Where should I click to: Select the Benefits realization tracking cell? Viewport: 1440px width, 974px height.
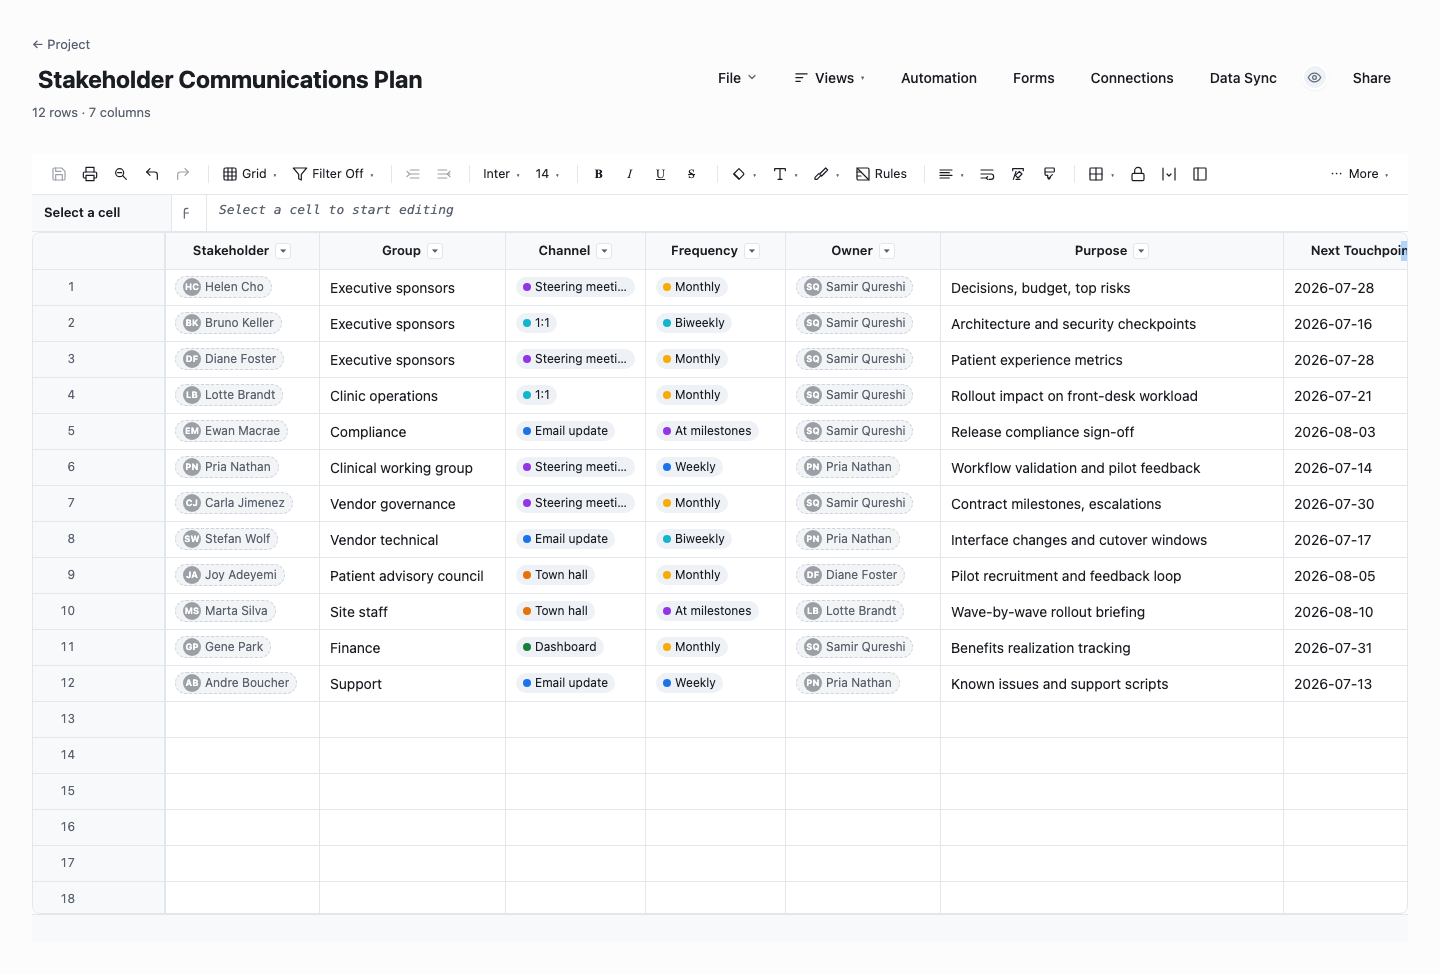pos(1111,648)
